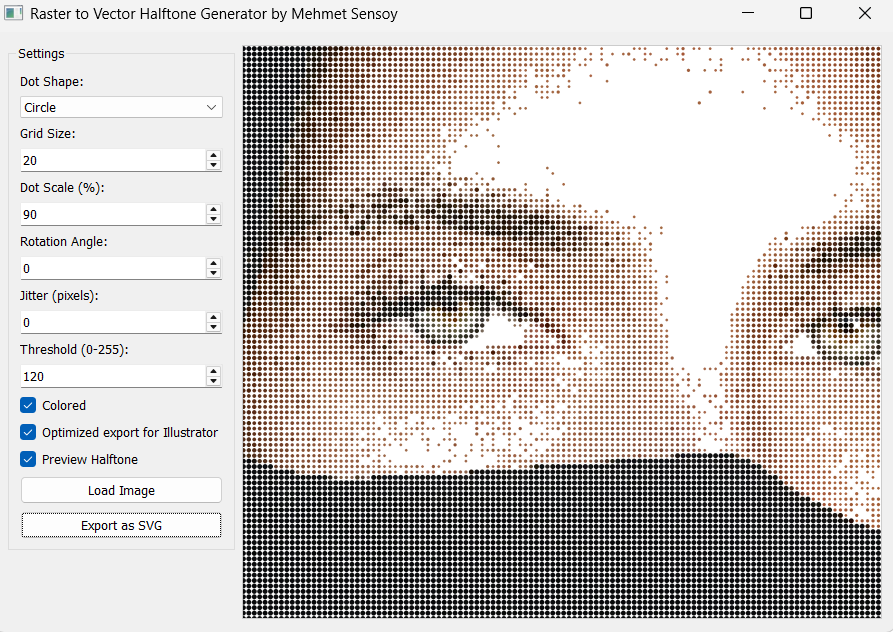
Task: Click the application icon in title bar
Action: point(13,13)
